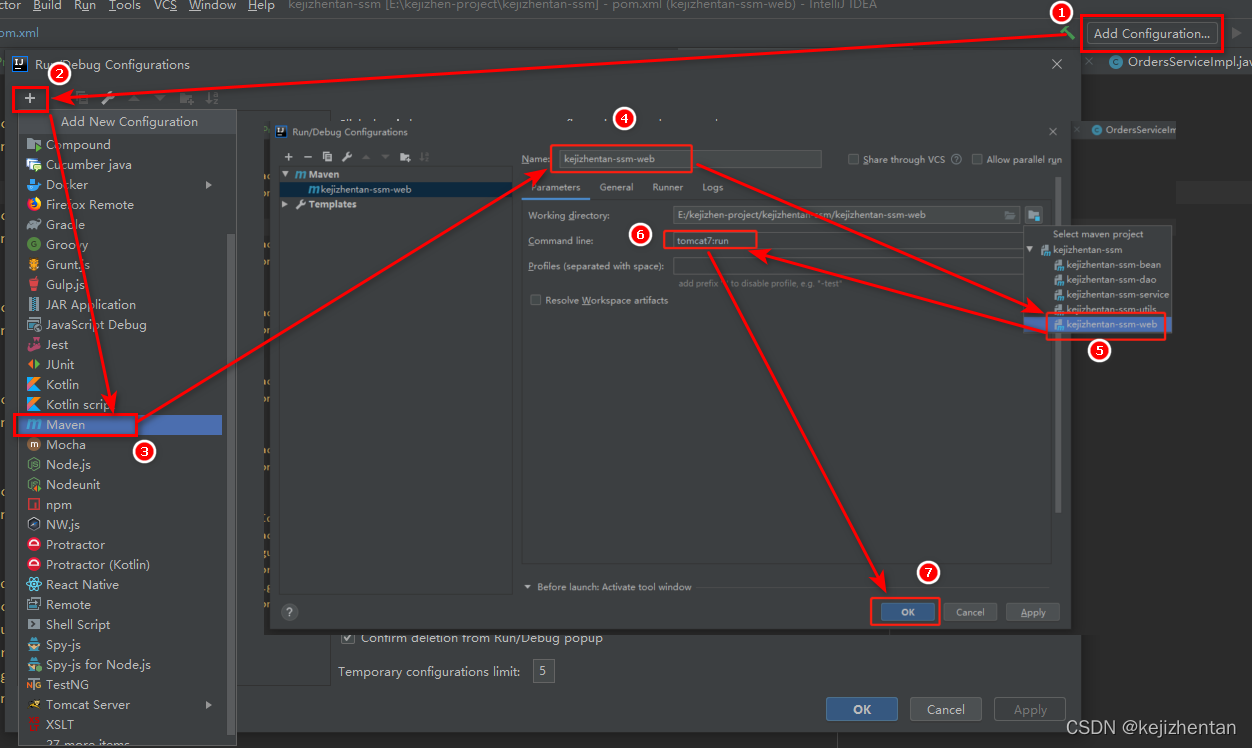This screenshot has width=1252, height=748.
Task: Collapse kejizhentan-ssm in Select maven project
Action: click(1031, 249)
